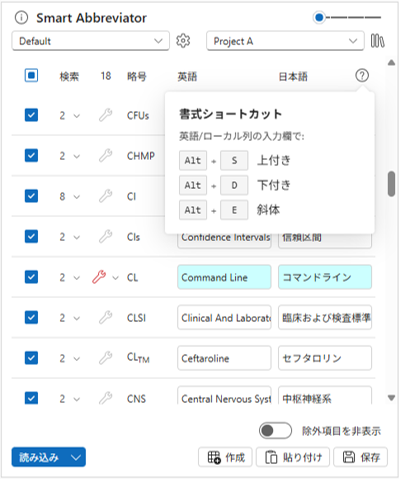This screenshot has width=399, height=479.
Task: Uncheck the CFUs row checkbox
Action: point(31,115)
